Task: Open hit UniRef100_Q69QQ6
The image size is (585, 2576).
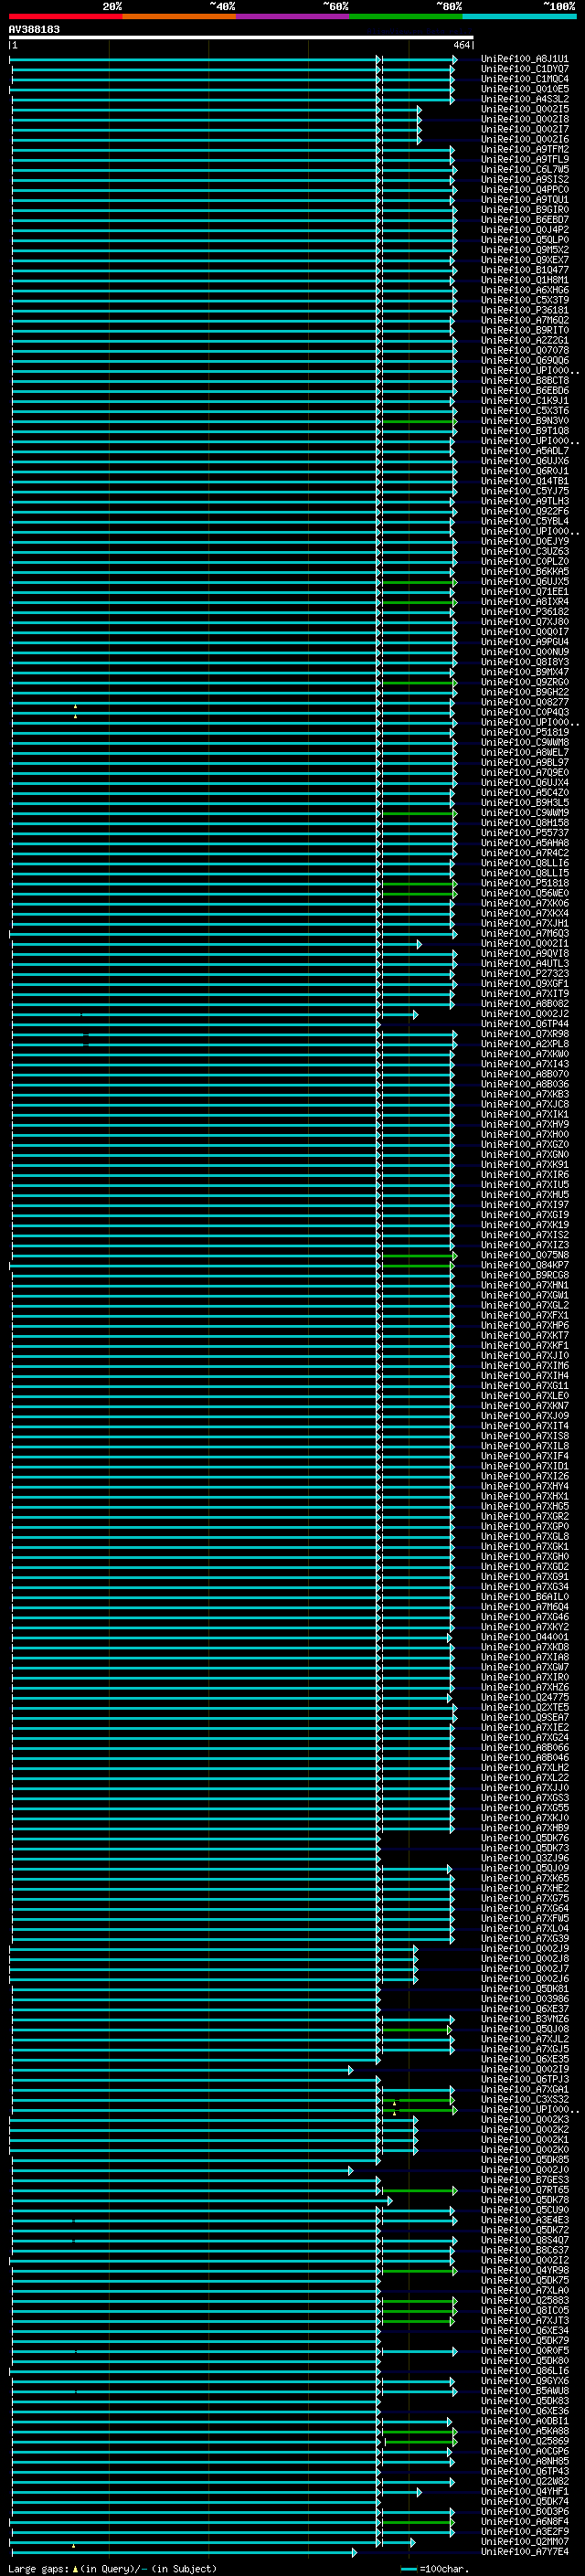Action: pos(525,360)
